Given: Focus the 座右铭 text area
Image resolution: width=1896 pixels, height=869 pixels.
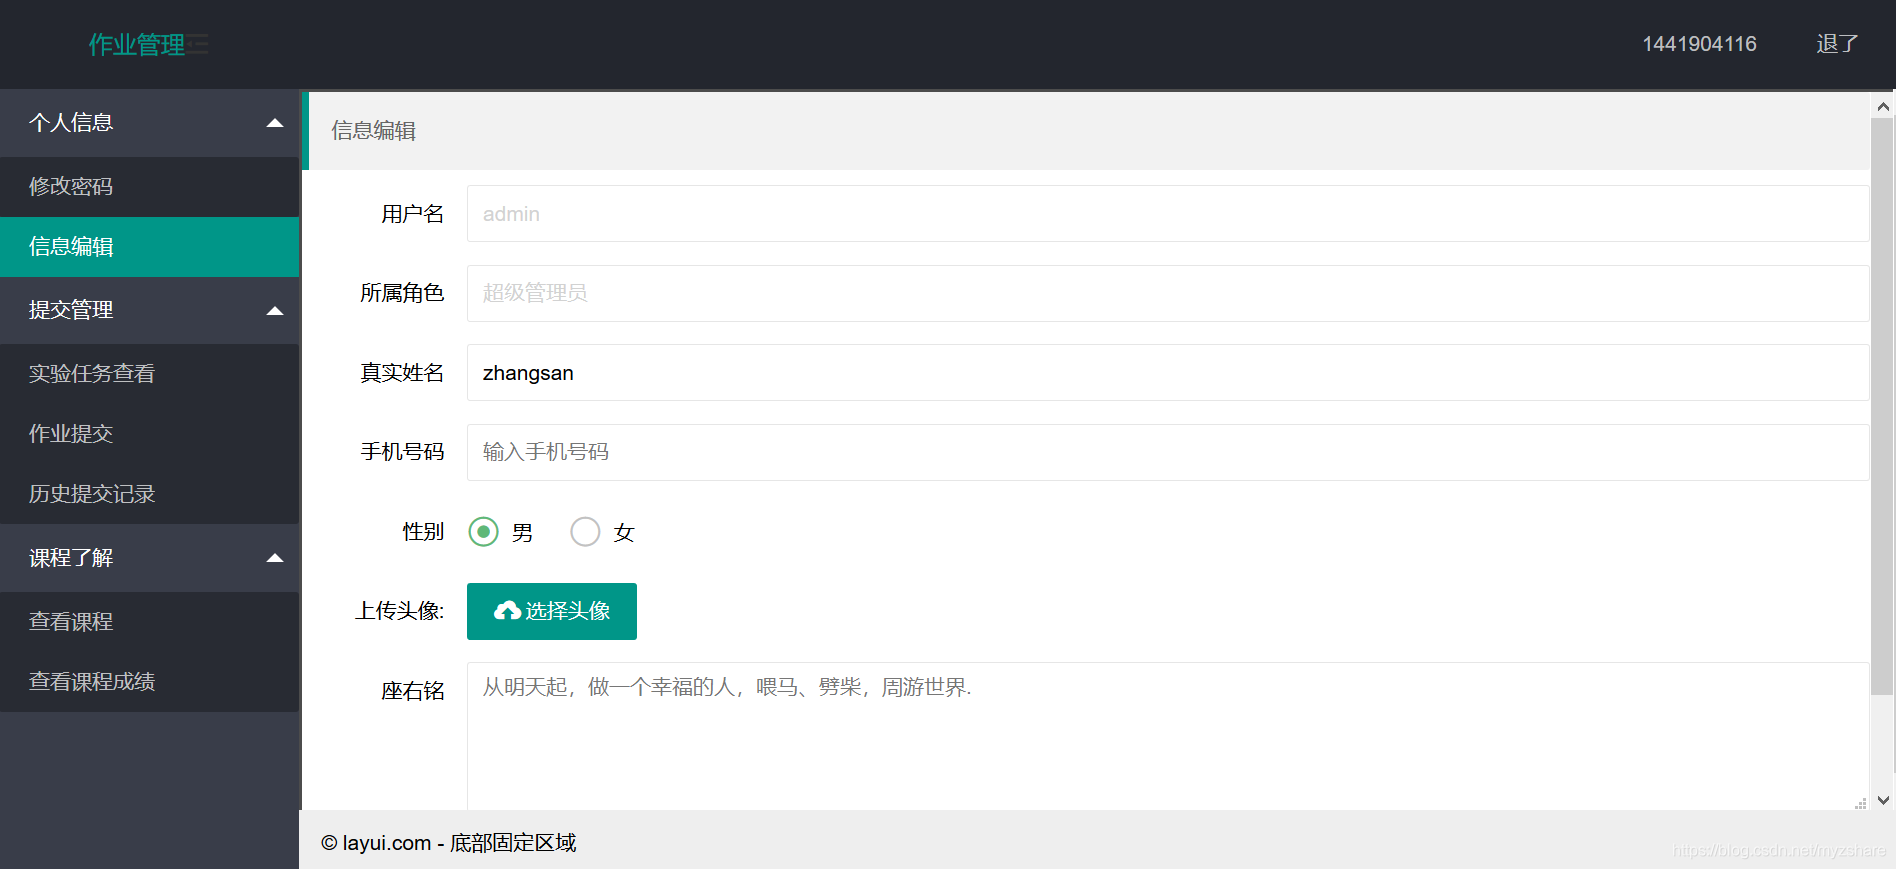Looking at the screenshot, I should [x=1167, y=736].
